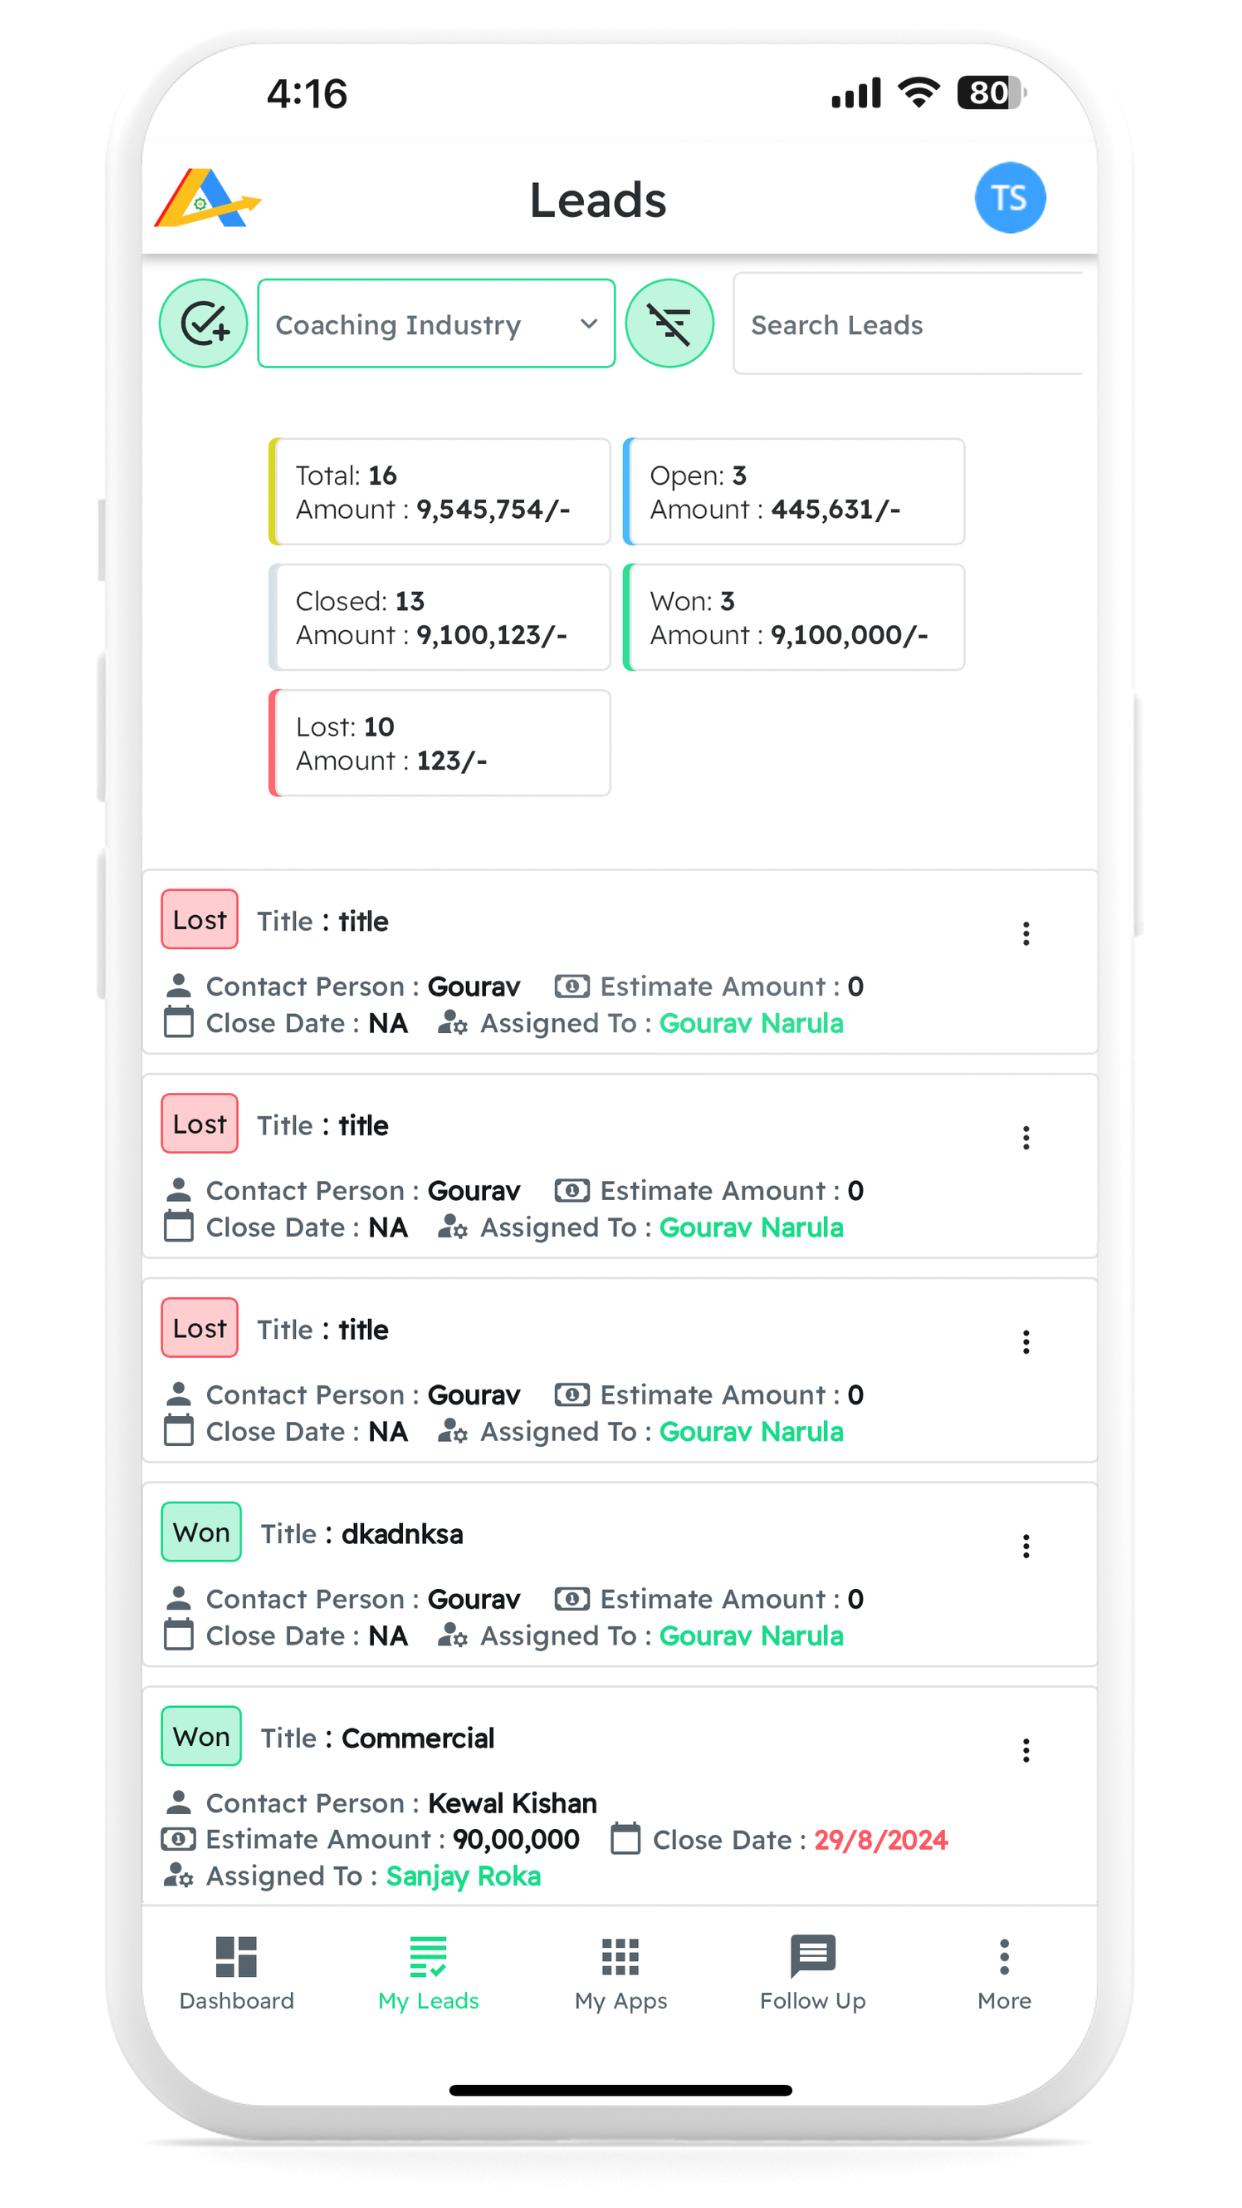This screenshot has width=1242, height=2208.
Task: Tap money icon on Commercial lead
Action: pos(178,1839)
